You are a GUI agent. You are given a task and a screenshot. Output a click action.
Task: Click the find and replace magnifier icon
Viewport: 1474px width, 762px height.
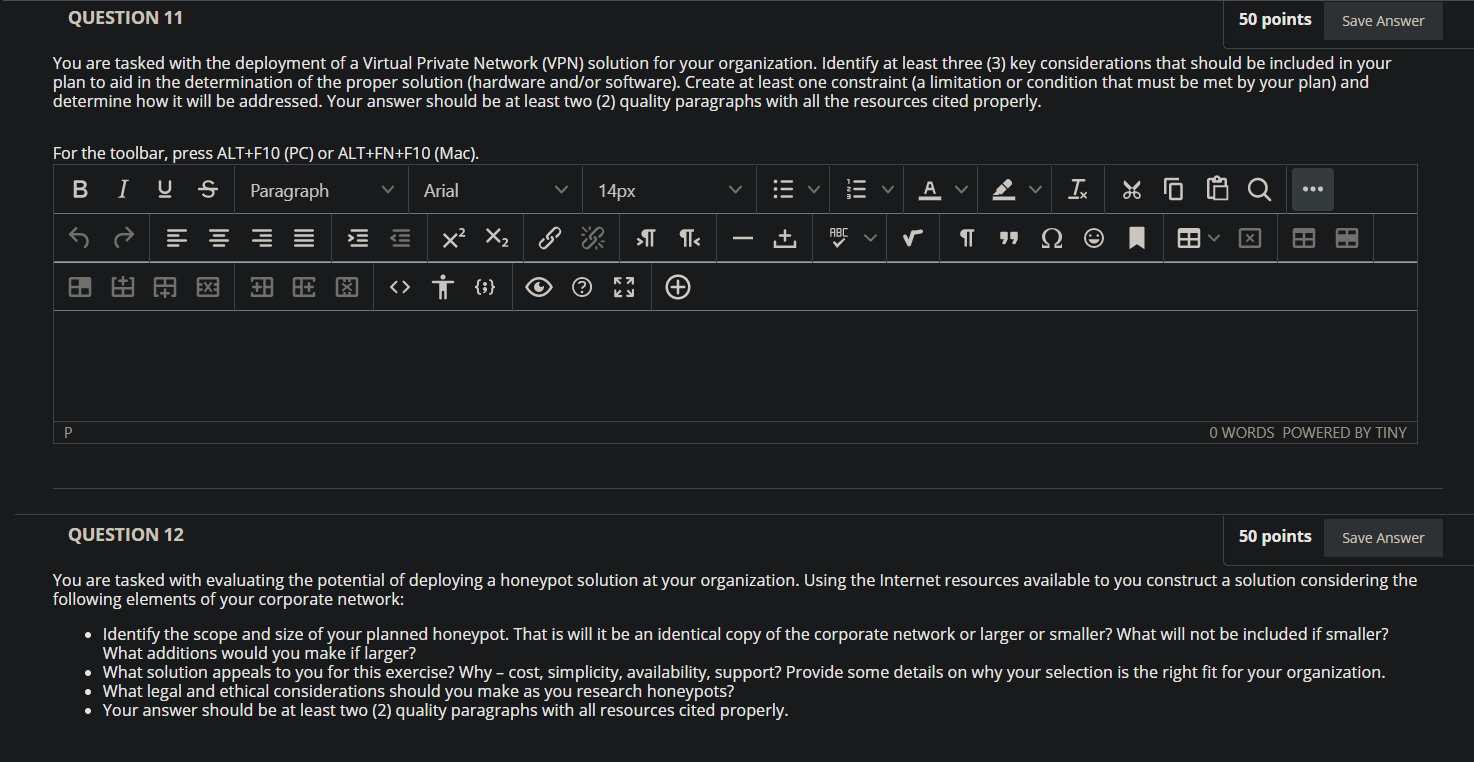coord(1259,189)
